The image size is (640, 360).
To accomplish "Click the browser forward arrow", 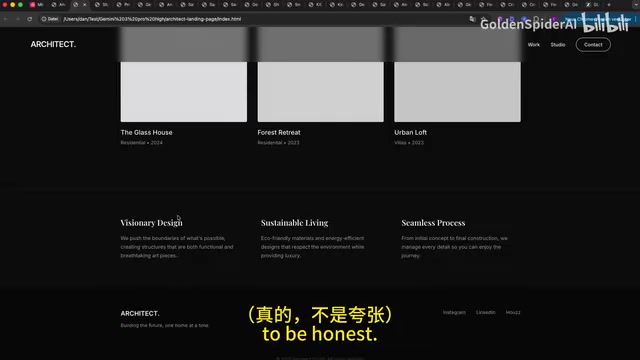I will point(18,19).
